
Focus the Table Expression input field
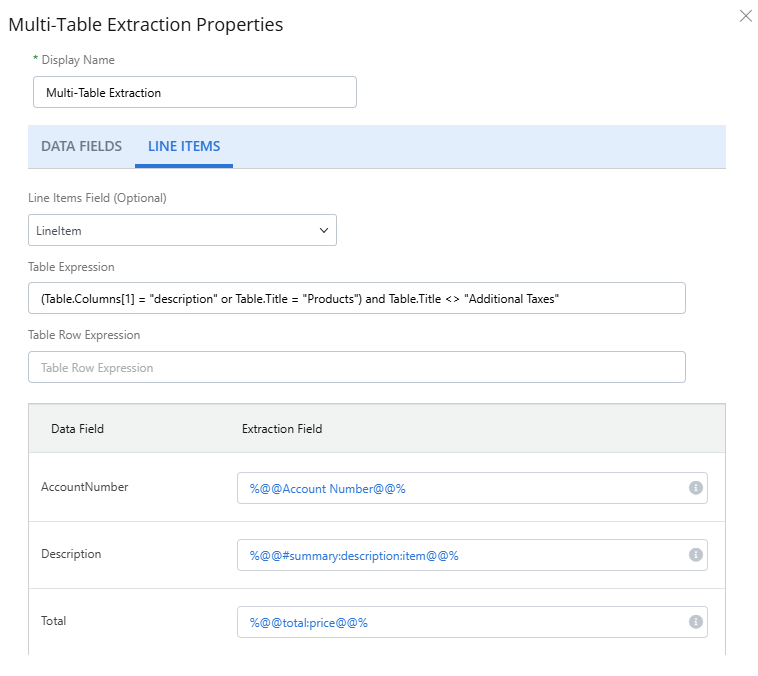[356, 298]
